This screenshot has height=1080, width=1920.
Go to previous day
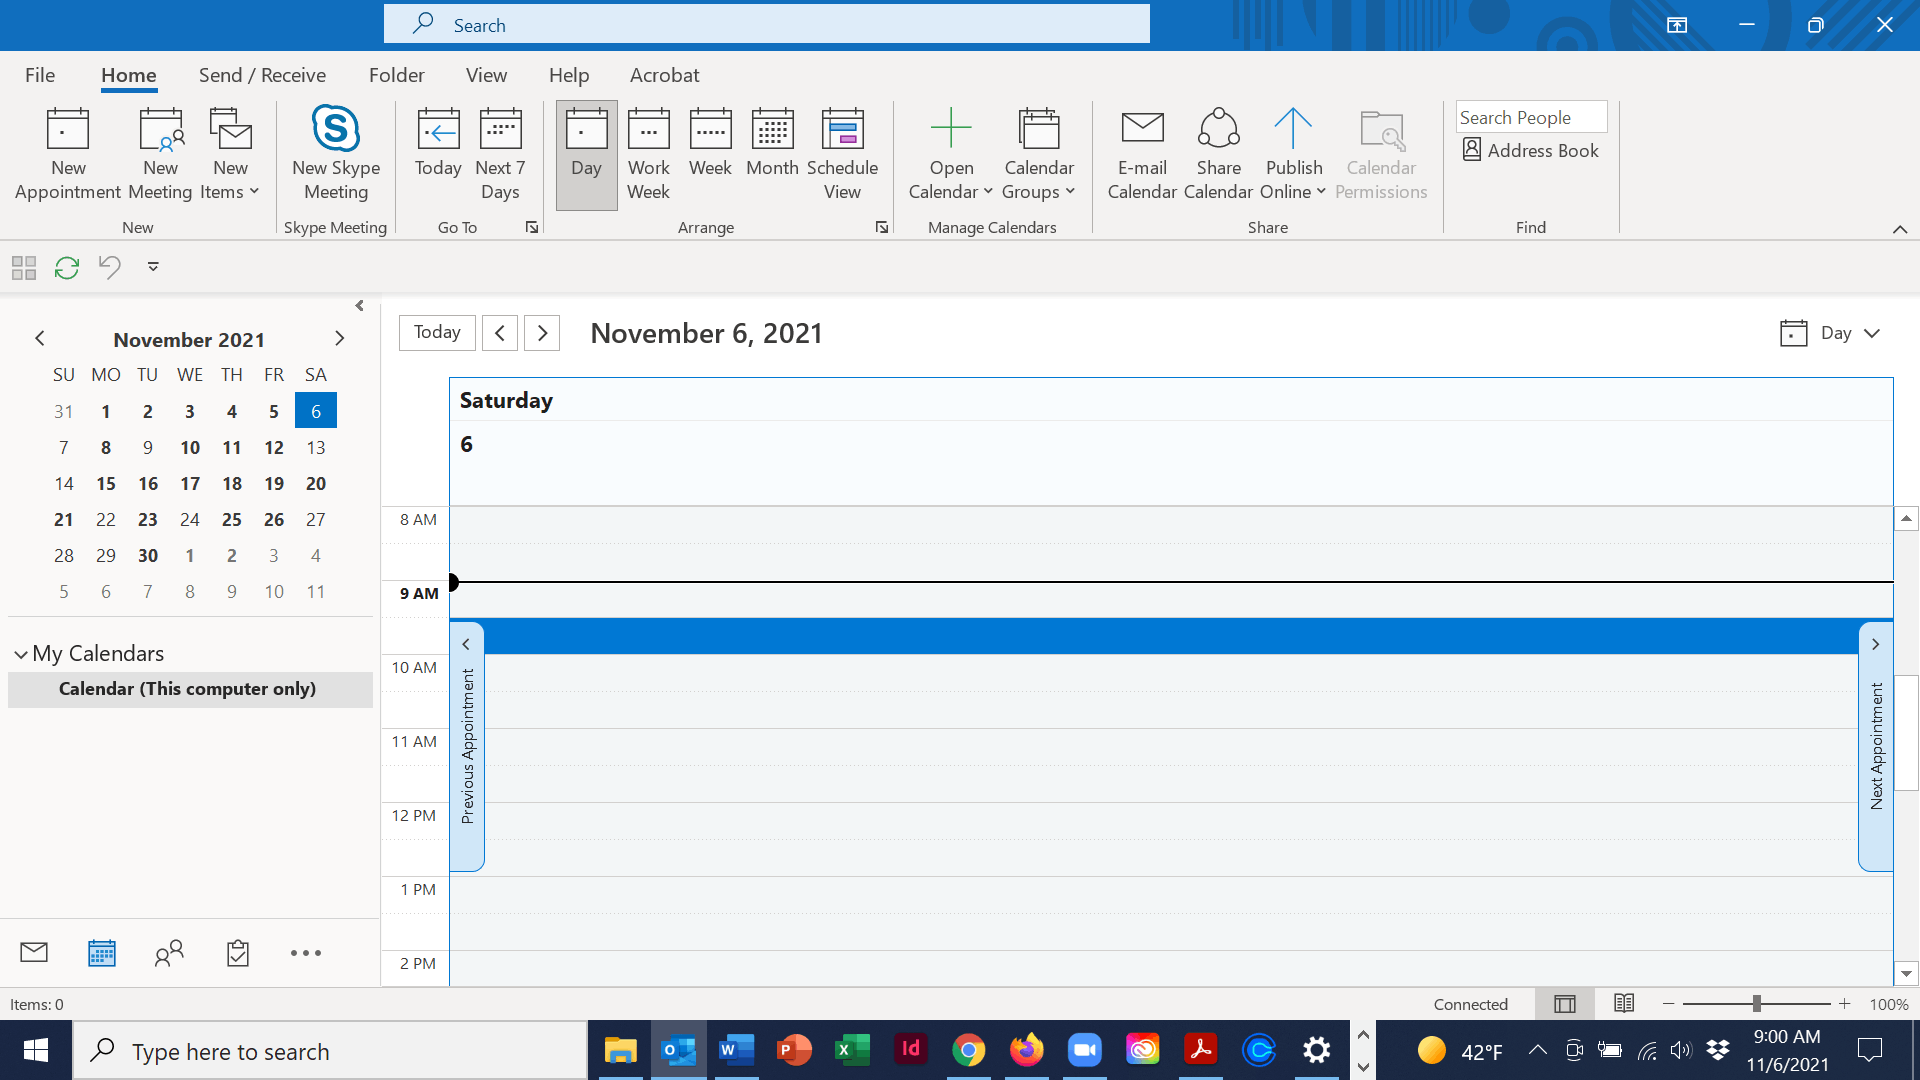coord(500,332)
